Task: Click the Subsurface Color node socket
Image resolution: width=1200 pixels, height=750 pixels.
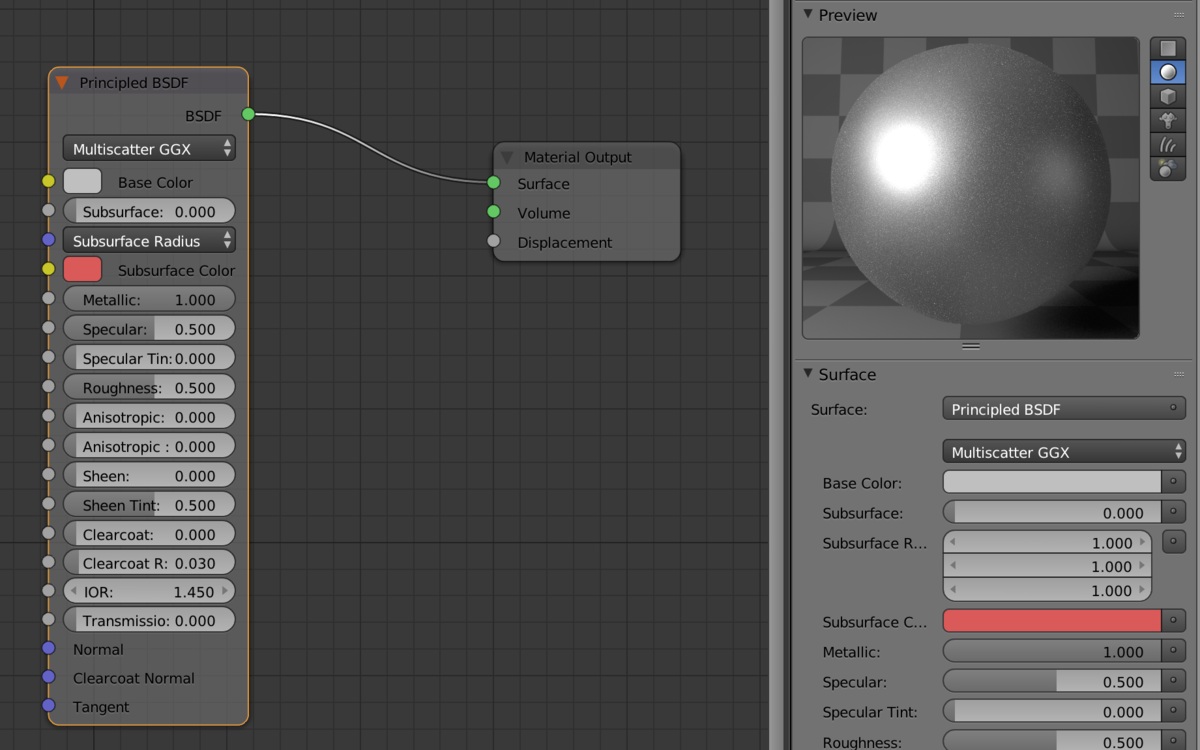Action: point(48,269)
